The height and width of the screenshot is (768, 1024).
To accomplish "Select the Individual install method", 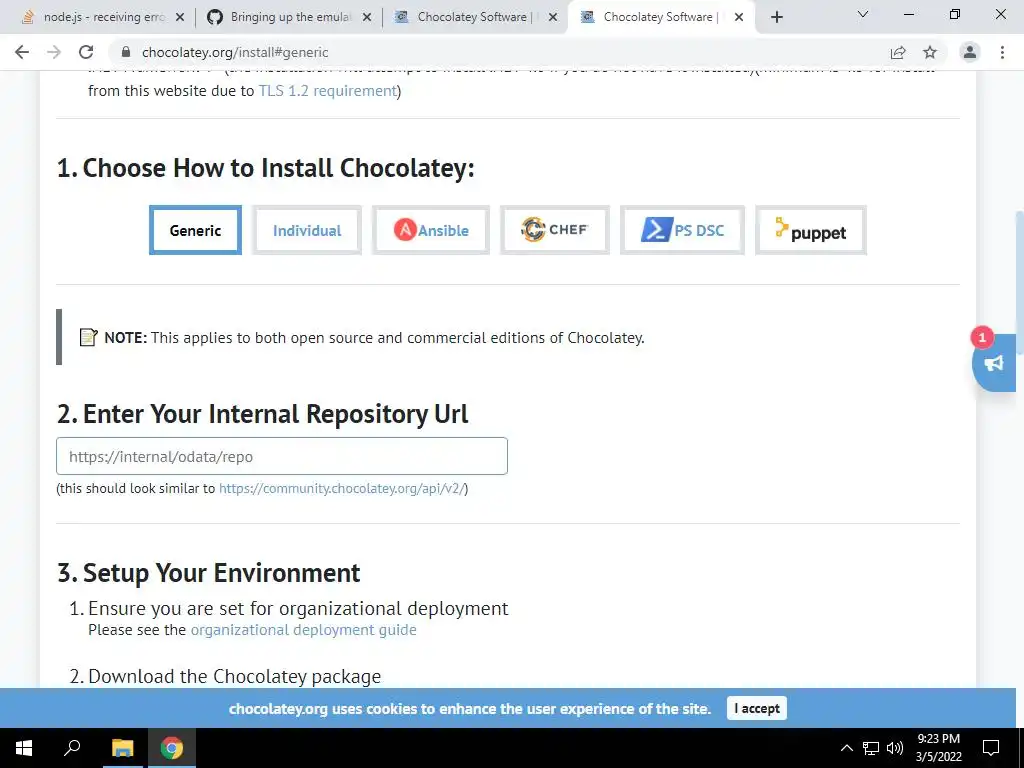I will pyautogui.click(x=307, y=230).
